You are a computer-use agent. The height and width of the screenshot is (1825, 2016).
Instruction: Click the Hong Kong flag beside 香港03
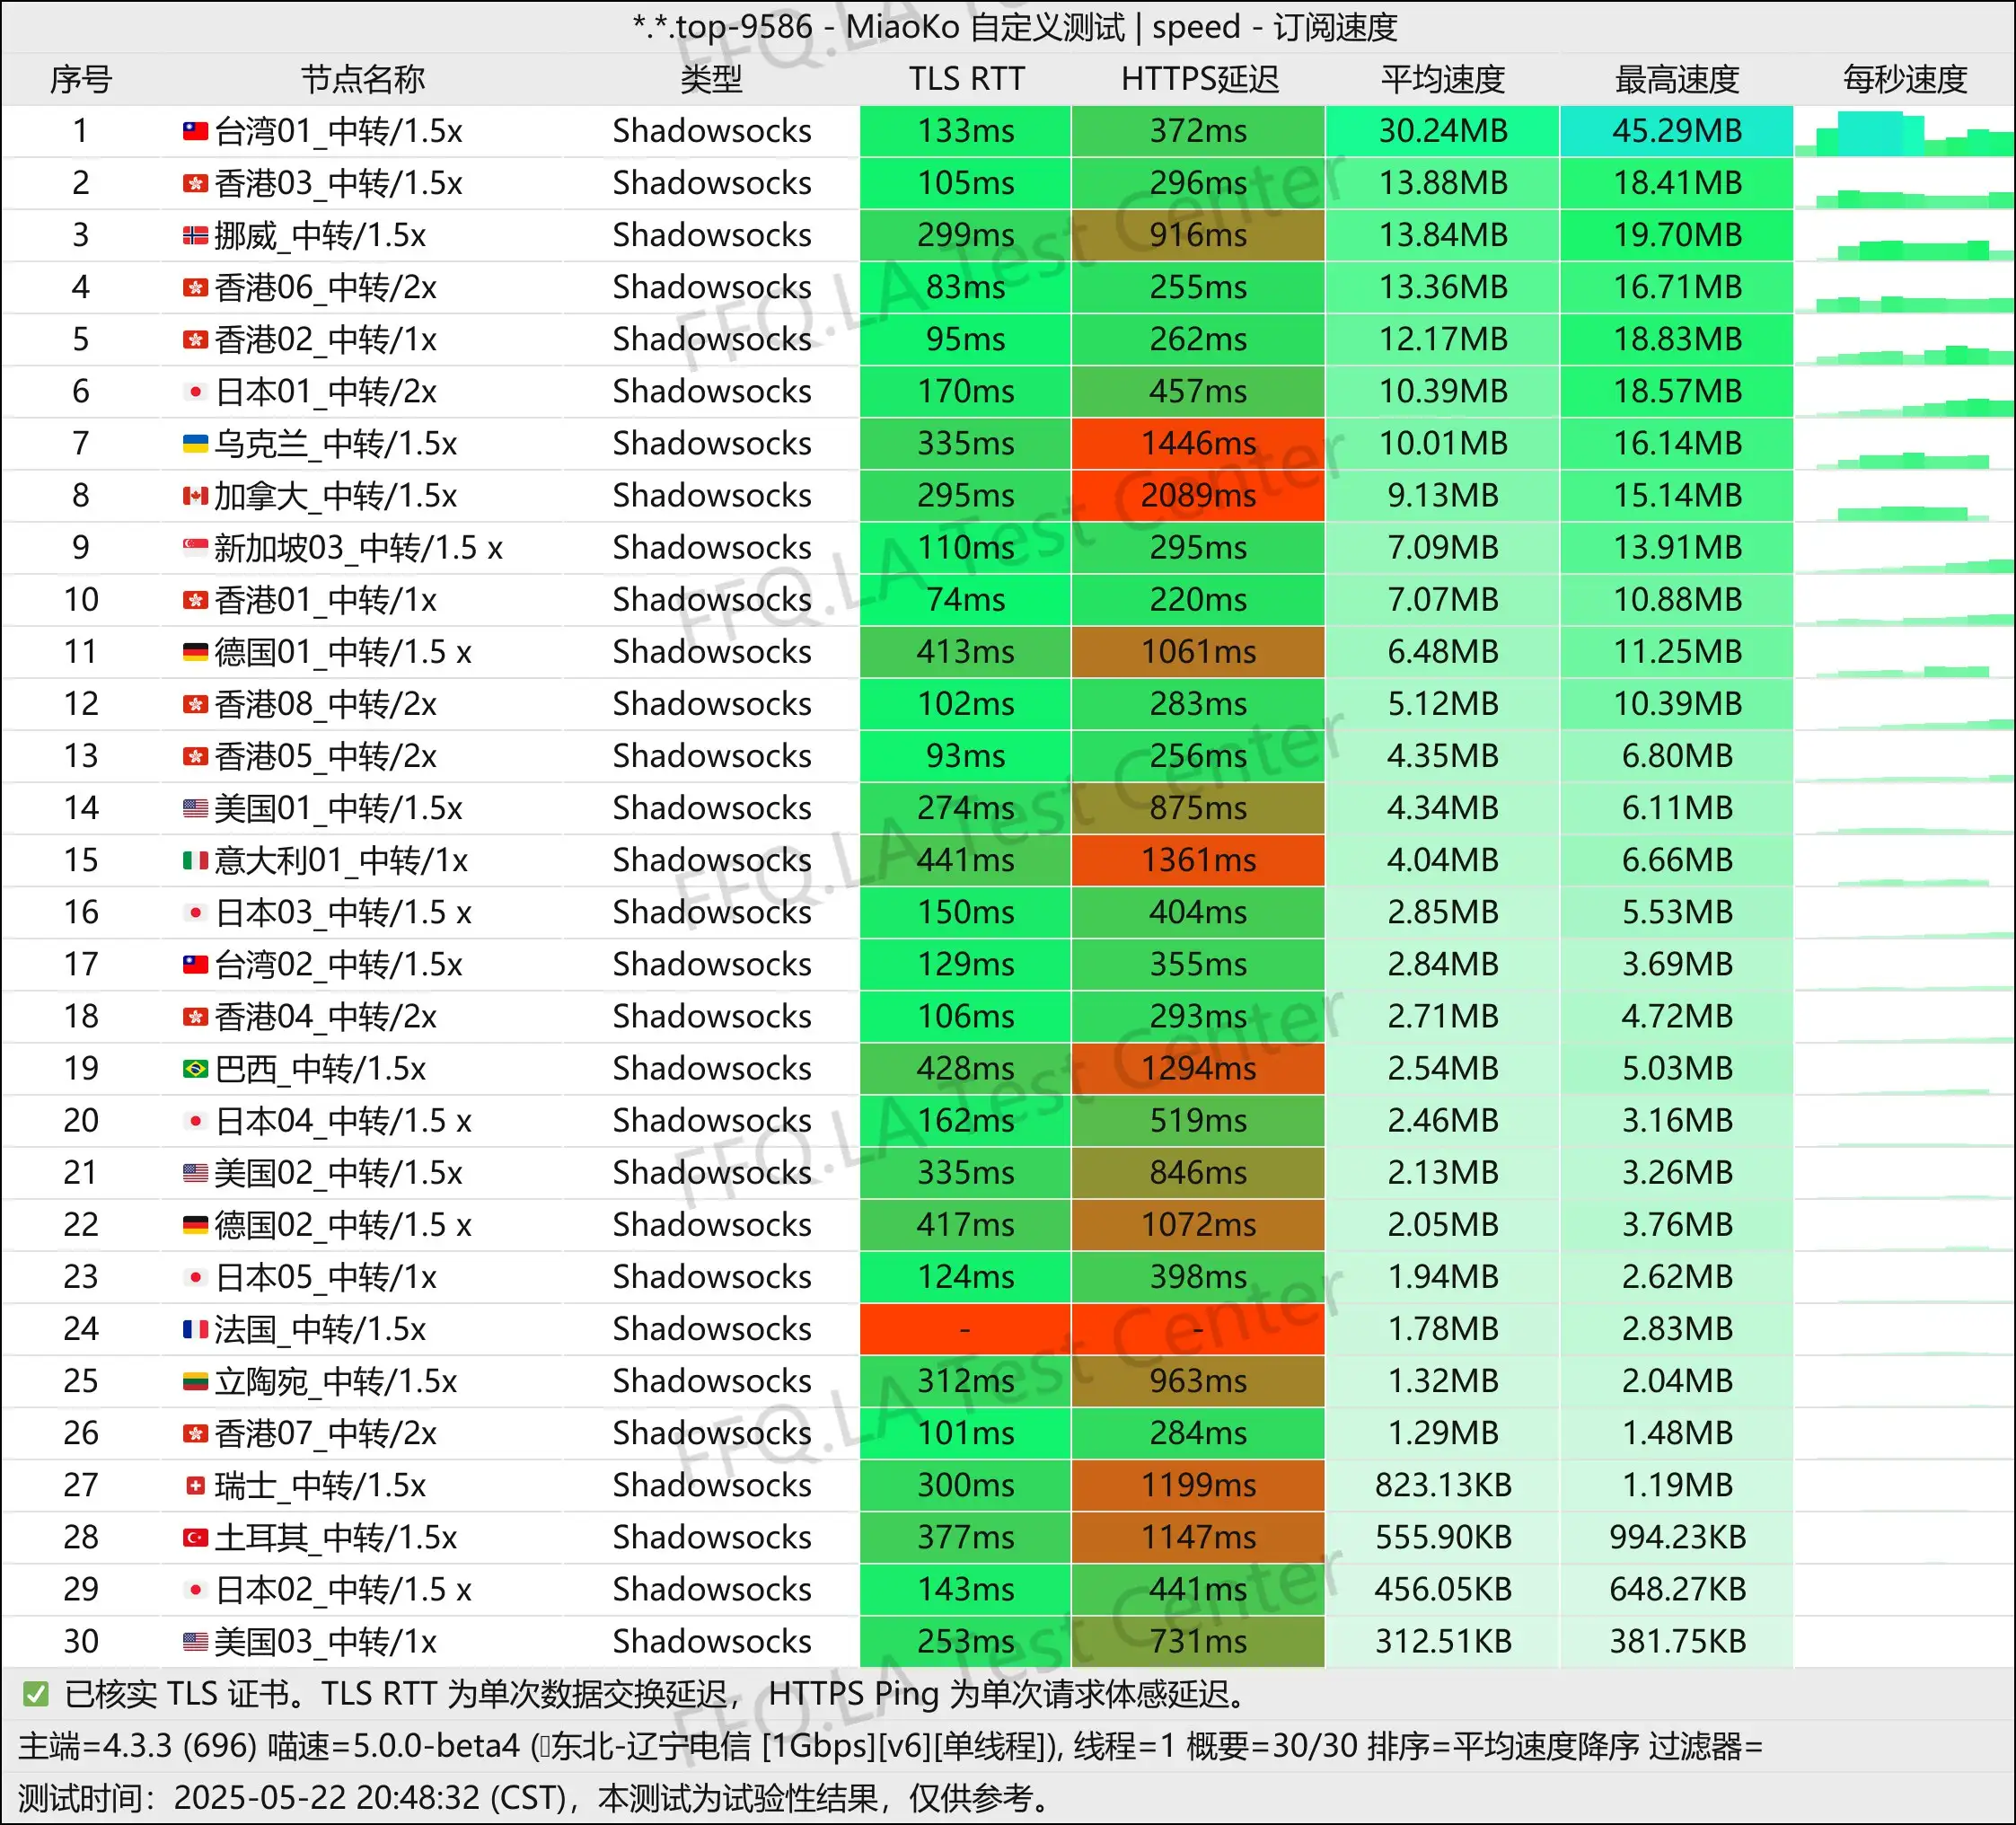tap(195, 183)
